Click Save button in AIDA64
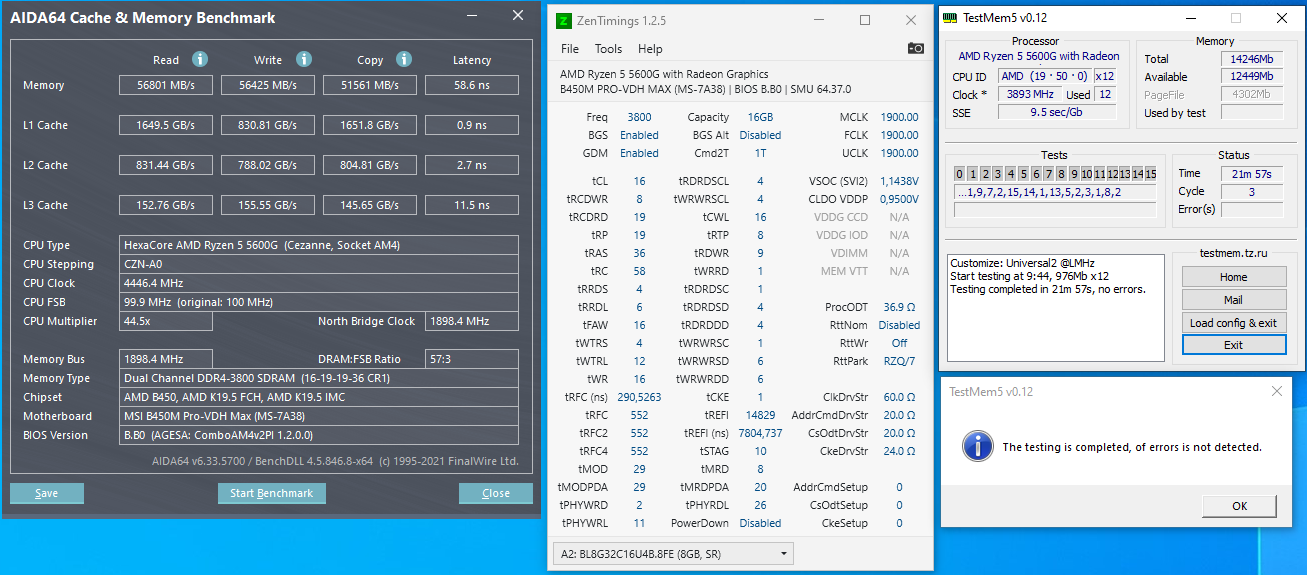Screen dimensions: 1307x575 [x=47, y=493]
